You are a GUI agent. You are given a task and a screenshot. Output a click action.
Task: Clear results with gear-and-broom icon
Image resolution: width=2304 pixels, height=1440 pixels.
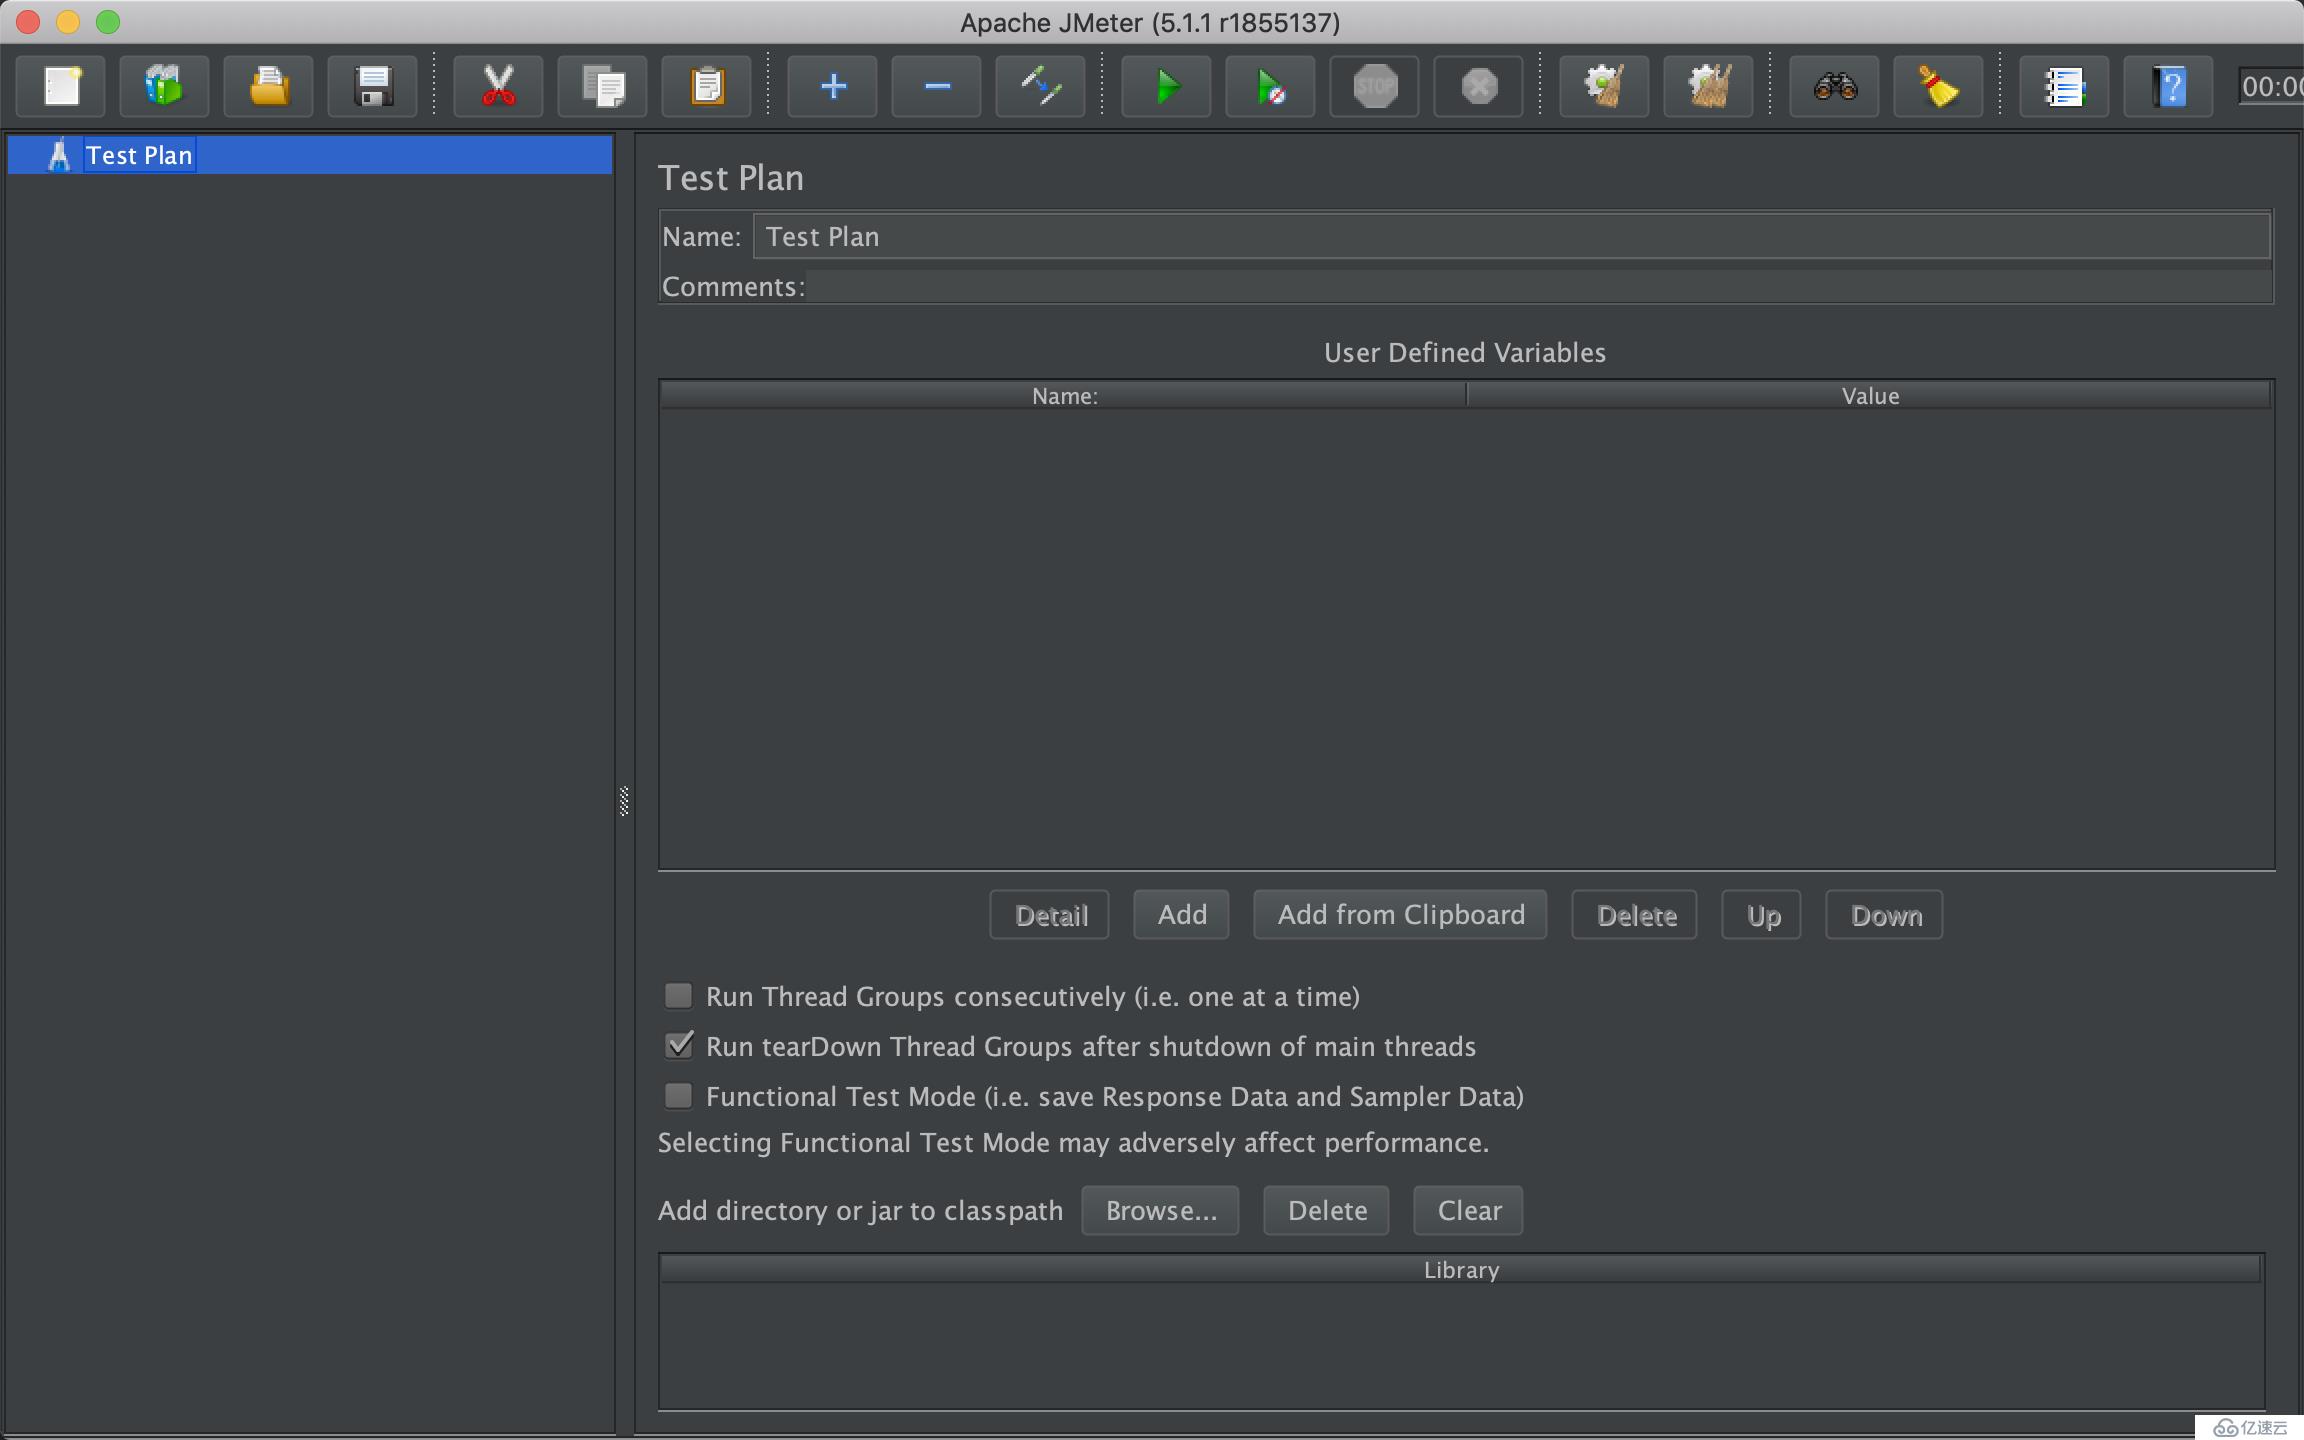1604,87
